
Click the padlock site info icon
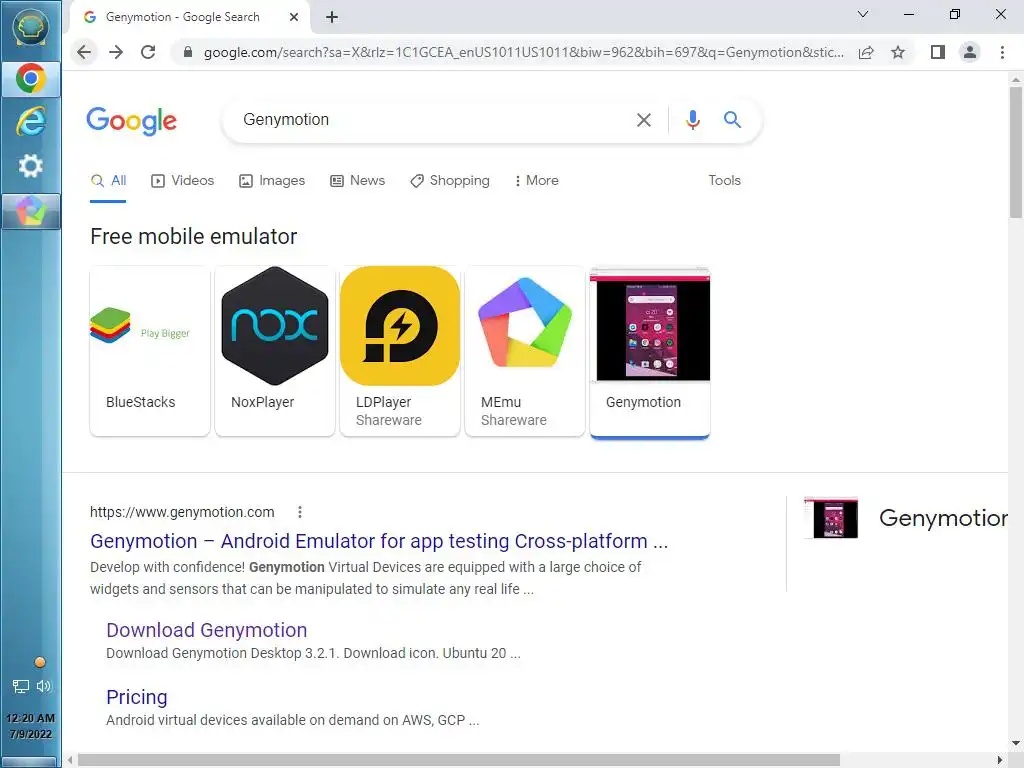[188, 52]
